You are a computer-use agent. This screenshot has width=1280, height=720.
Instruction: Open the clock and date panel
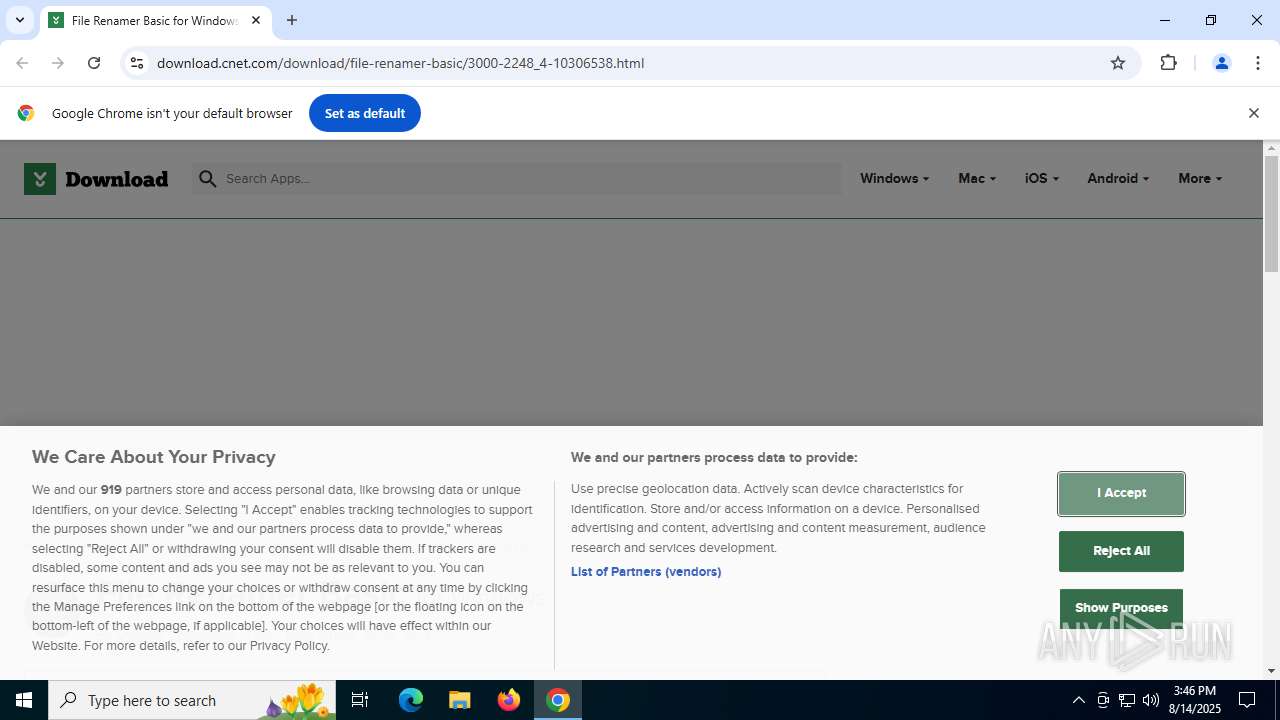[1195, 700]
